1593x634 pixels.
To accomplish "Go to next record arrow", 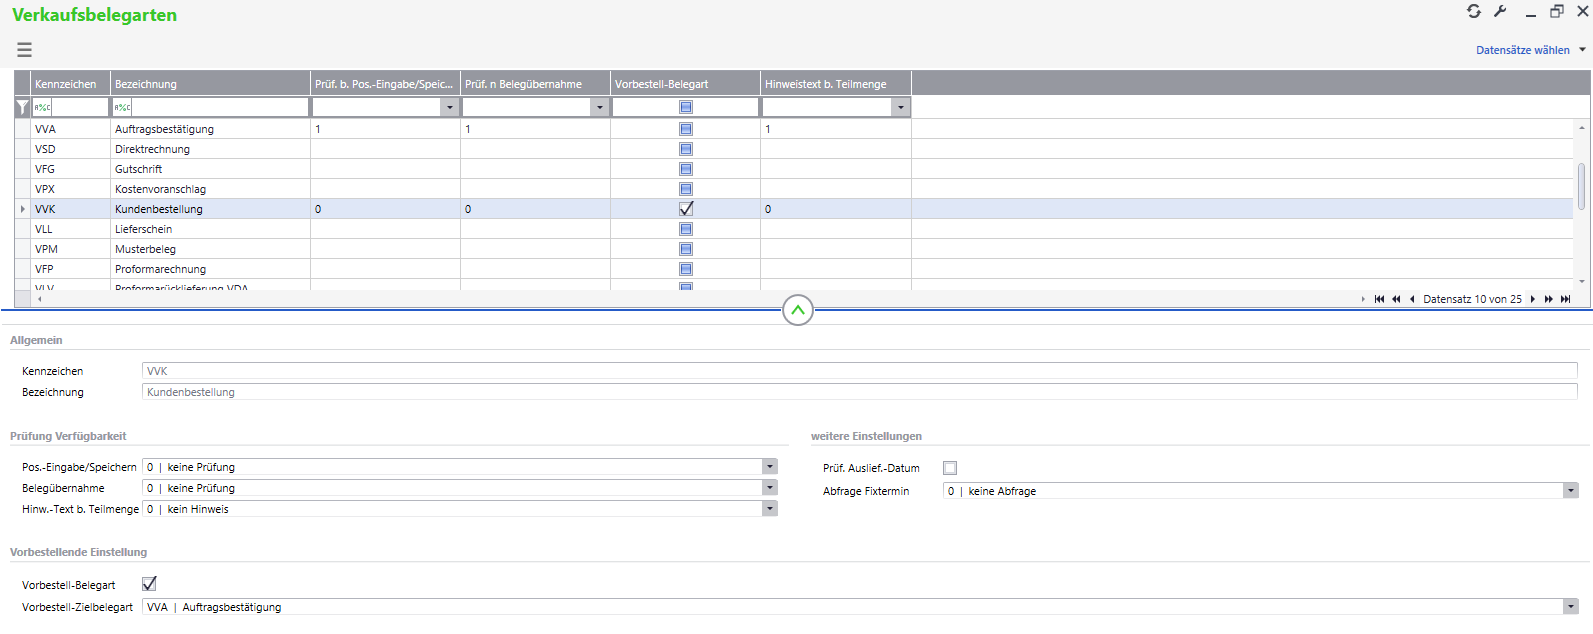I will point(1532,299).
